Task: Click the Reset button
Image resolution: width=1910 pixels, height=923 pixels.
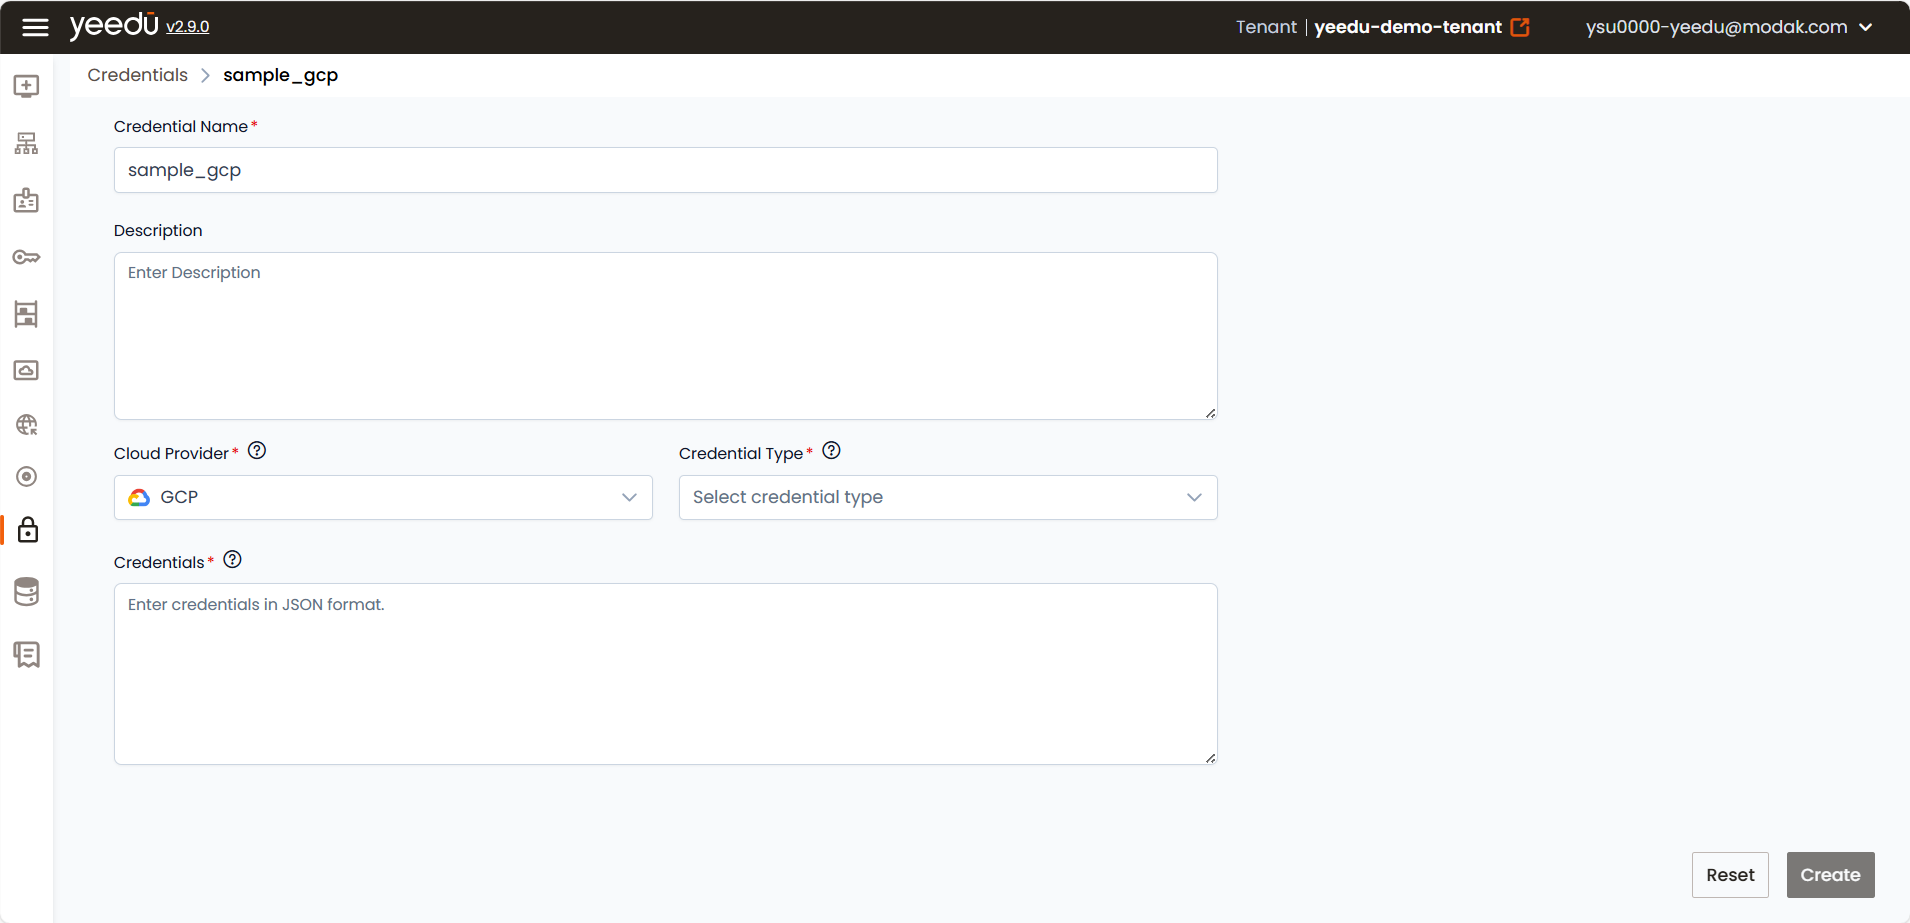Action: (1730, 875)
